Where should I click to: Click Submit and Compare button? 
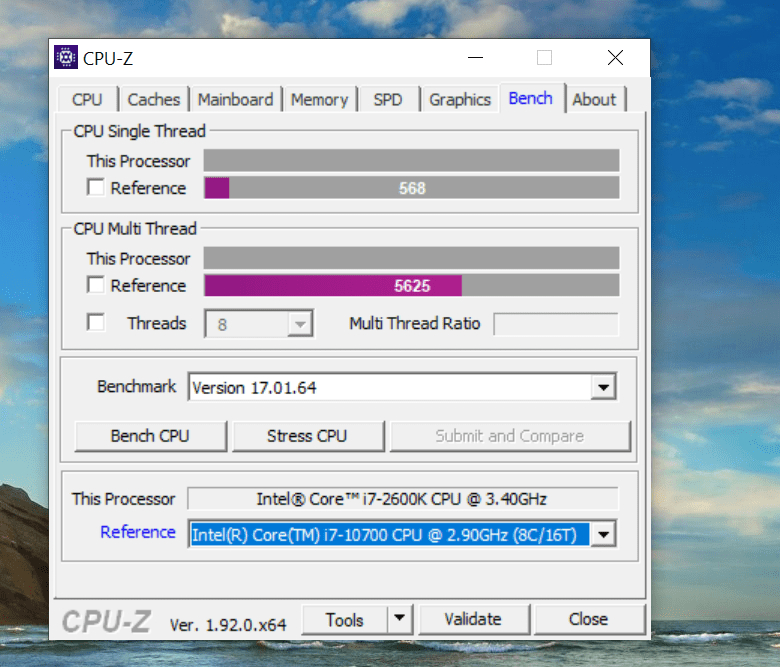(x=510, y=436)
